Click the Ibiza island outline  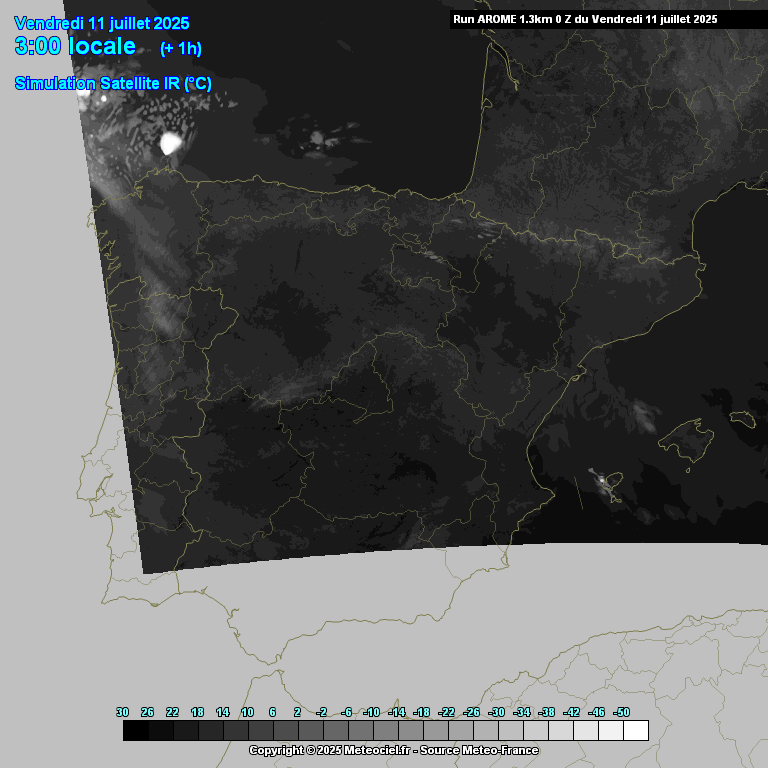612,482
